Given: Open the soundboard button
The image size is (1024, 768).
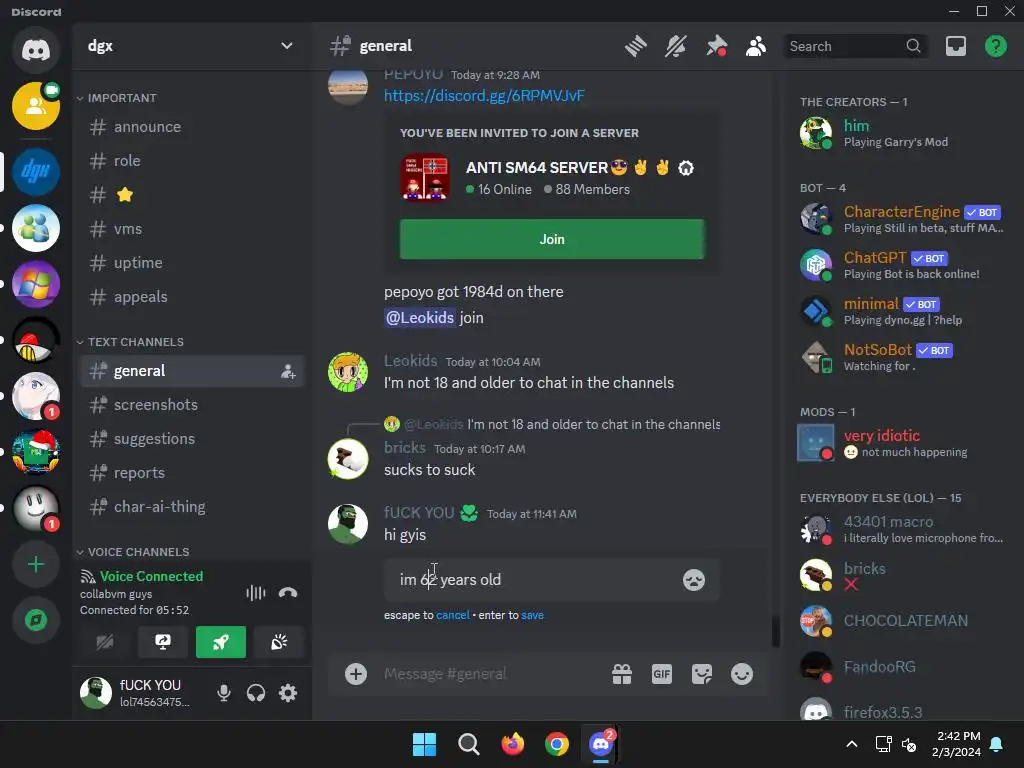Looking at the screenshot, I should pos(279,643).
